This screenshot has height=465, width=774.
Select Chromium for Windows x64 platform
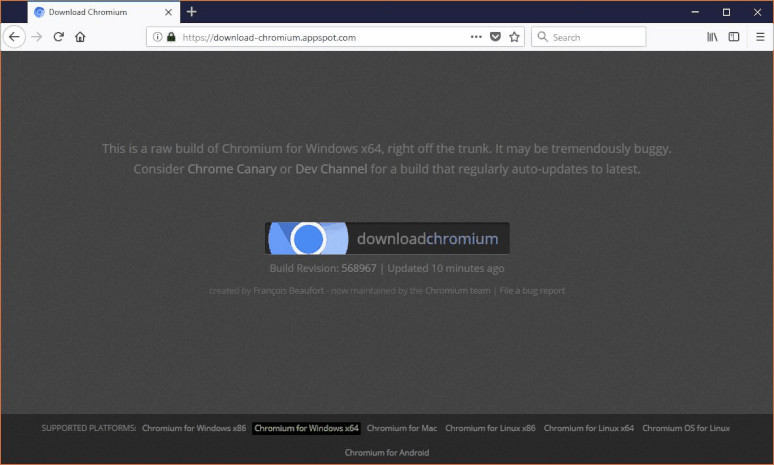(307, 428)
